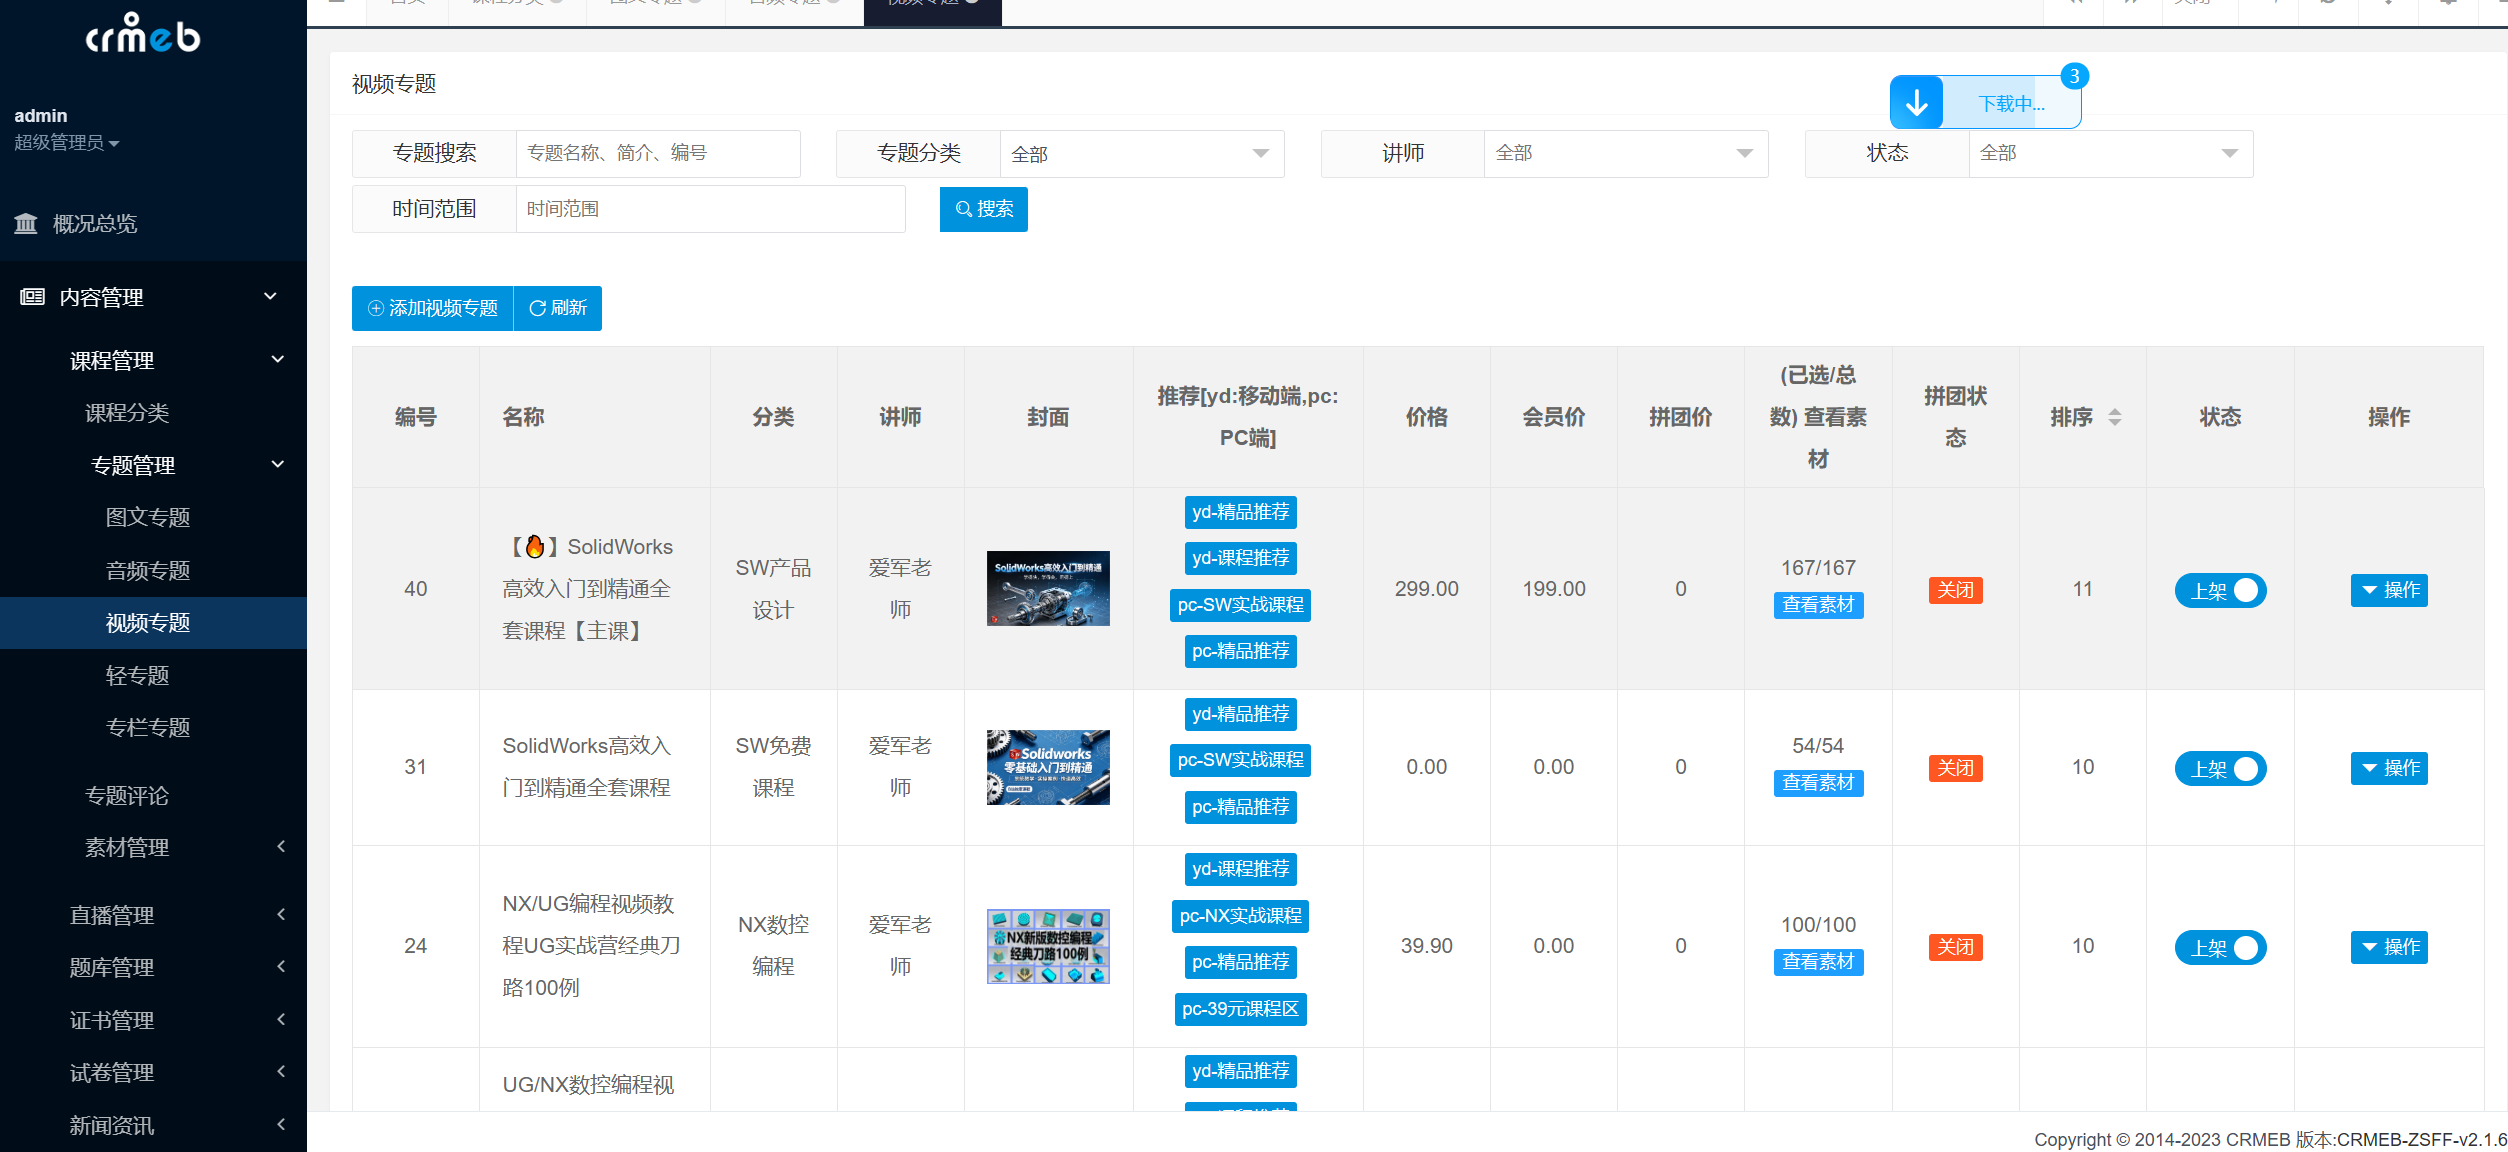Collapse the 课程管理 submenu
This screenshot has width=2508, height=1152.
point(278,359)
